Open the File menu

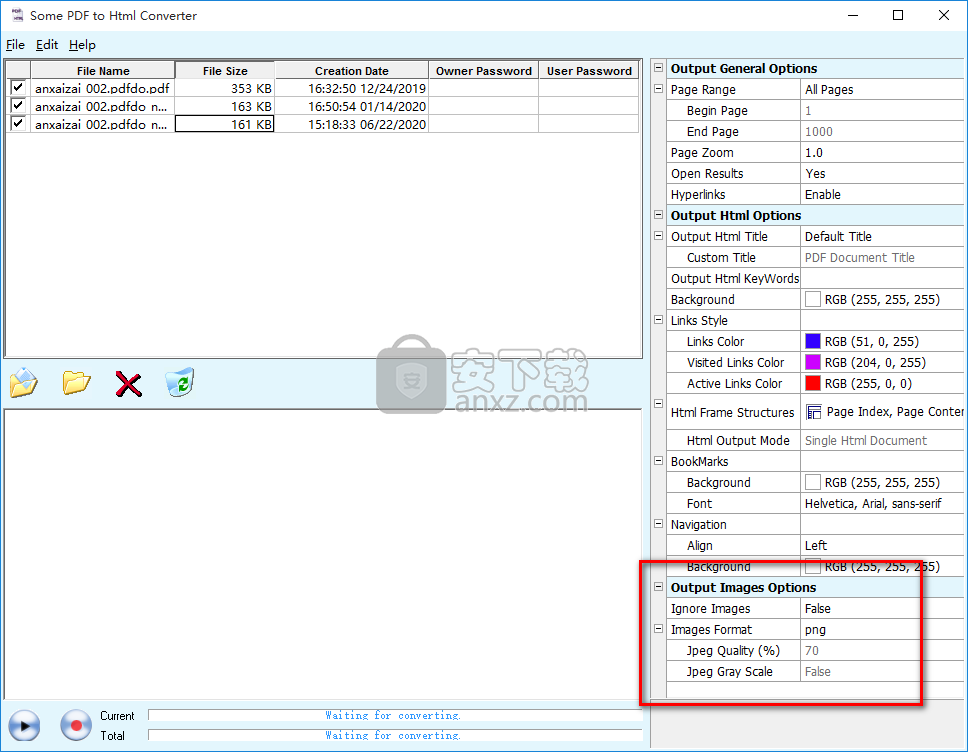click(15, 44)
